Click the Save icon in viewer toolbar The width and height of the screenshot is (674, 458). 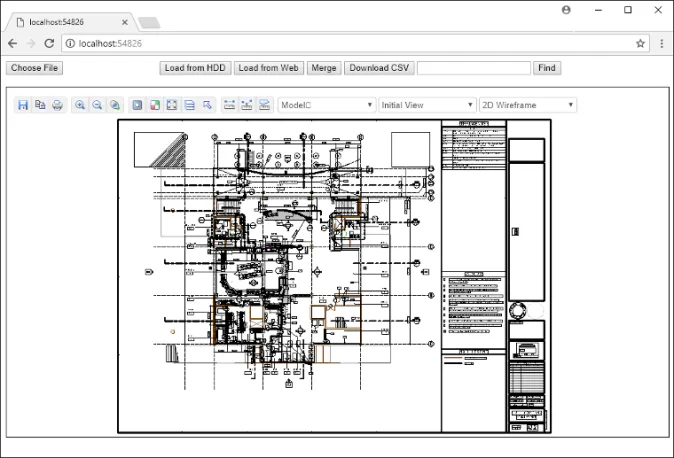[x=23, y=105]
